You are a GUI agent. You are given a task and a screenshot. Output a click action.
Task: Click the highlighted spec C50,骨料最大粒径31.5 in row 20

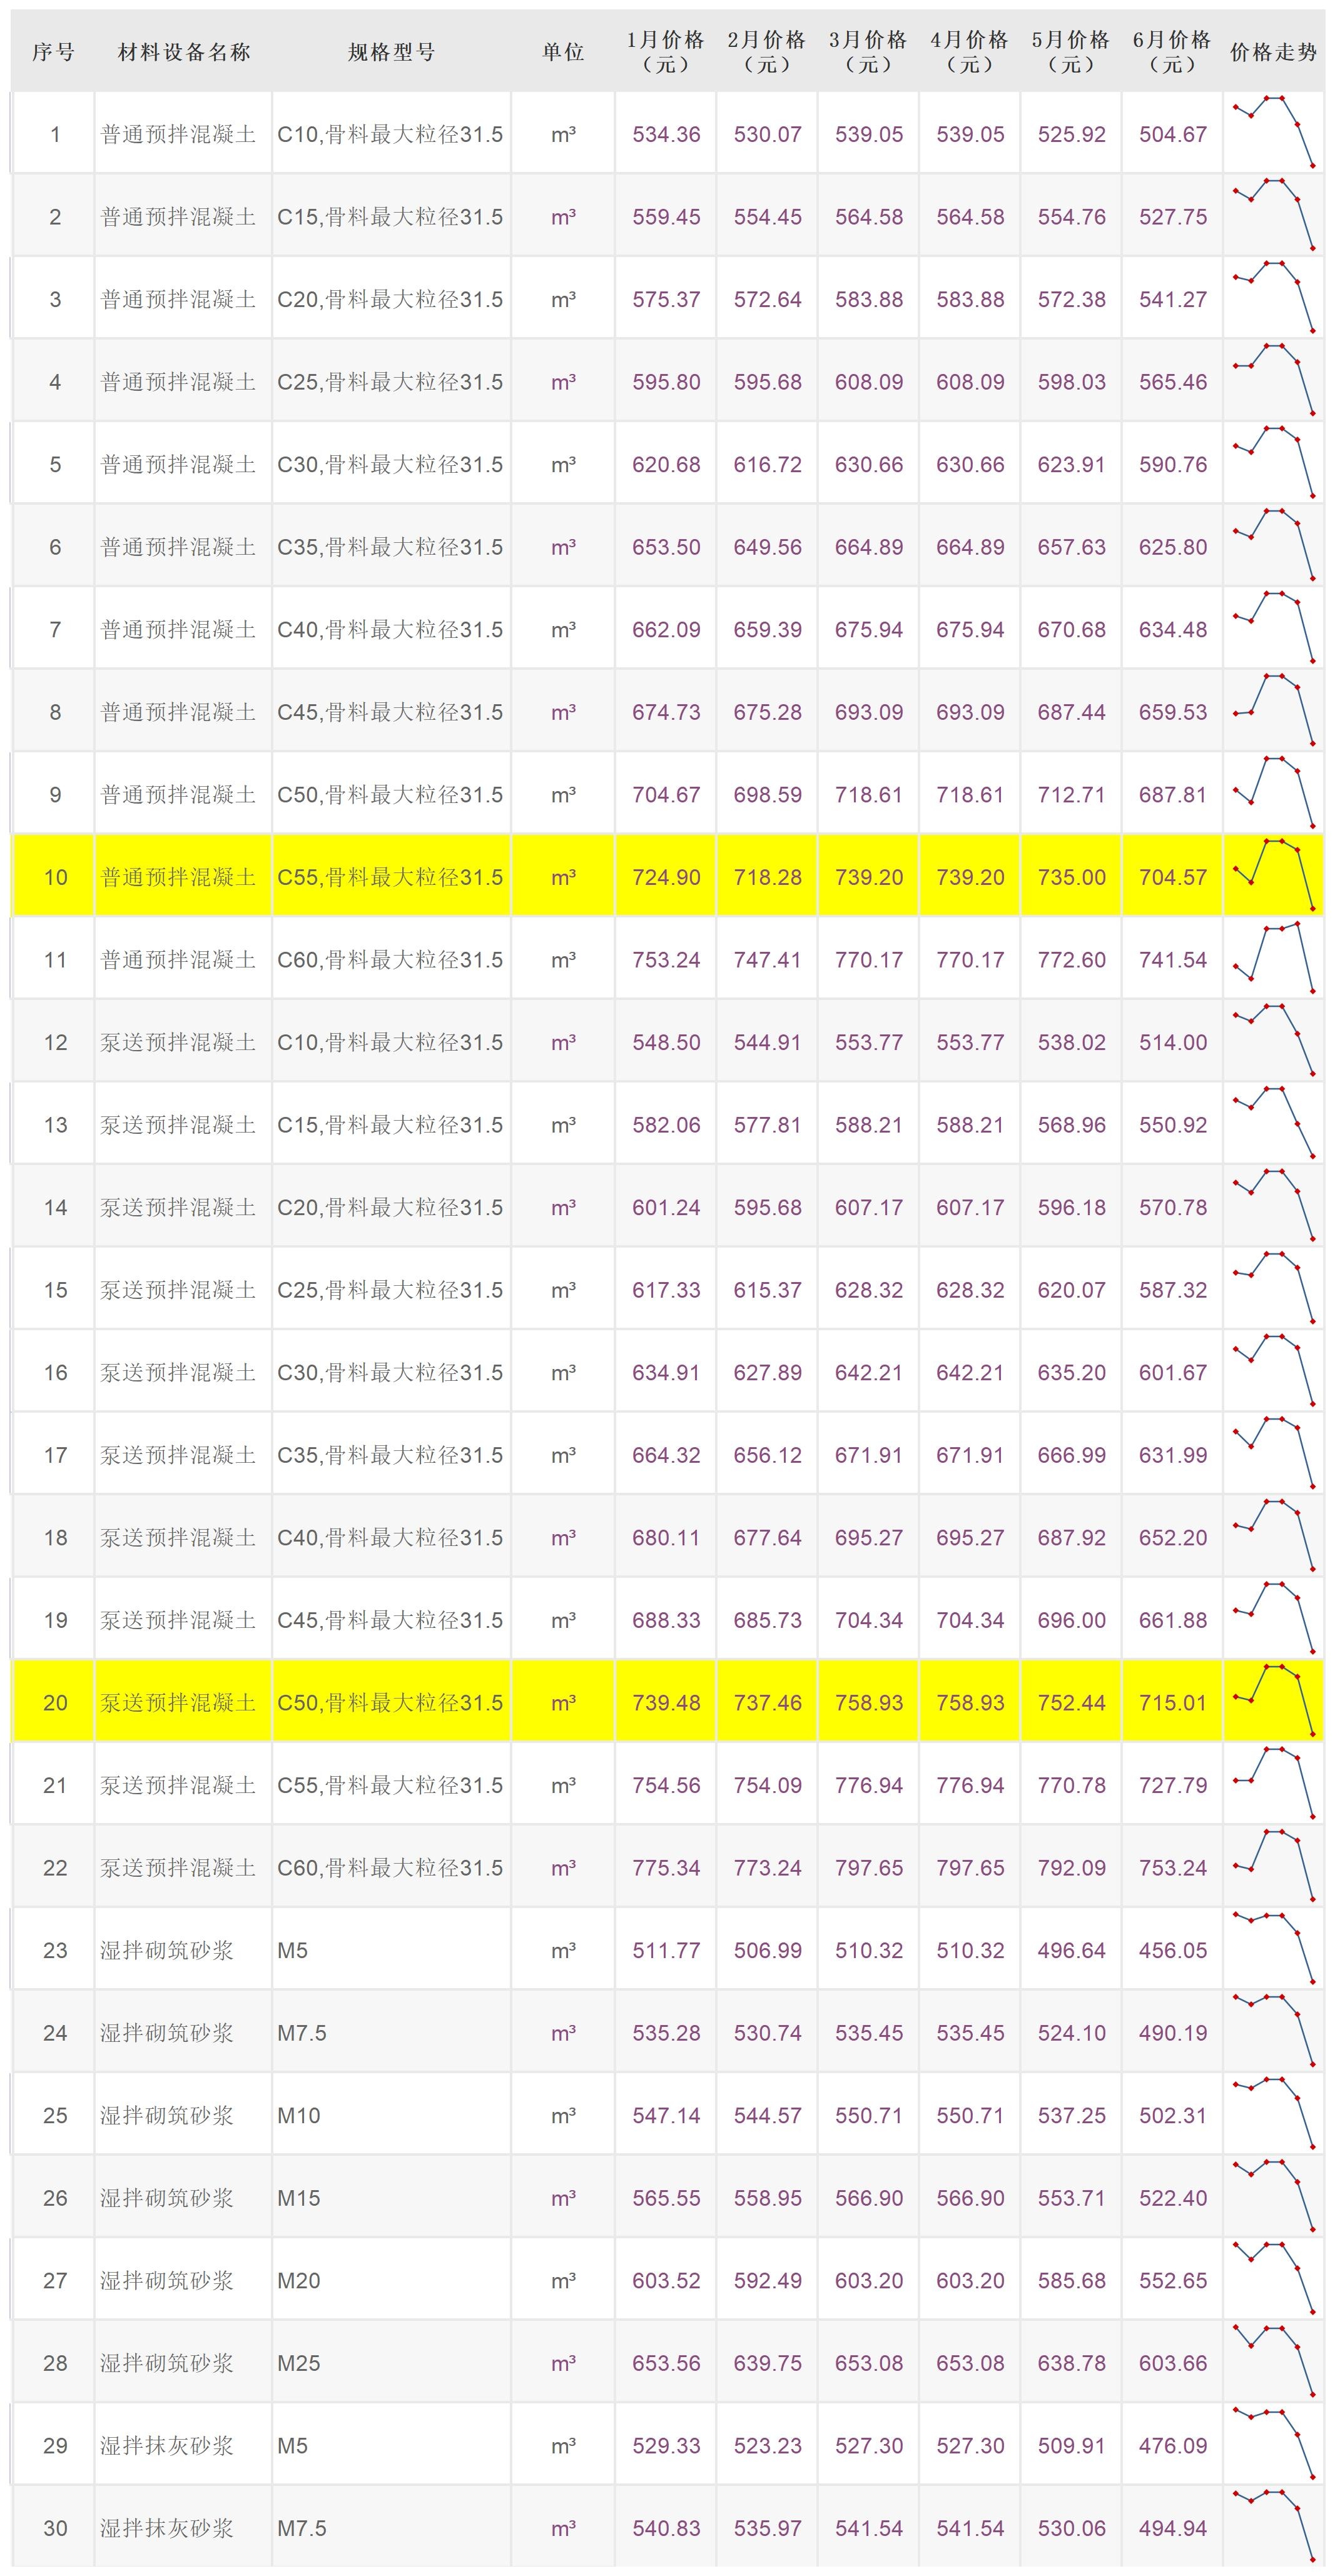[x=390, y=1702]
